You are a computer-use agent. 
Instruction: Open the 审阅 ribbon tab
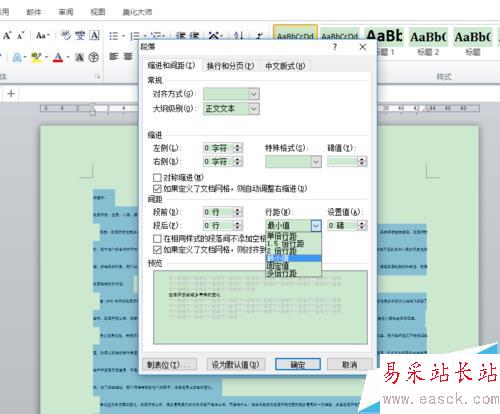(x=66, y=12)
